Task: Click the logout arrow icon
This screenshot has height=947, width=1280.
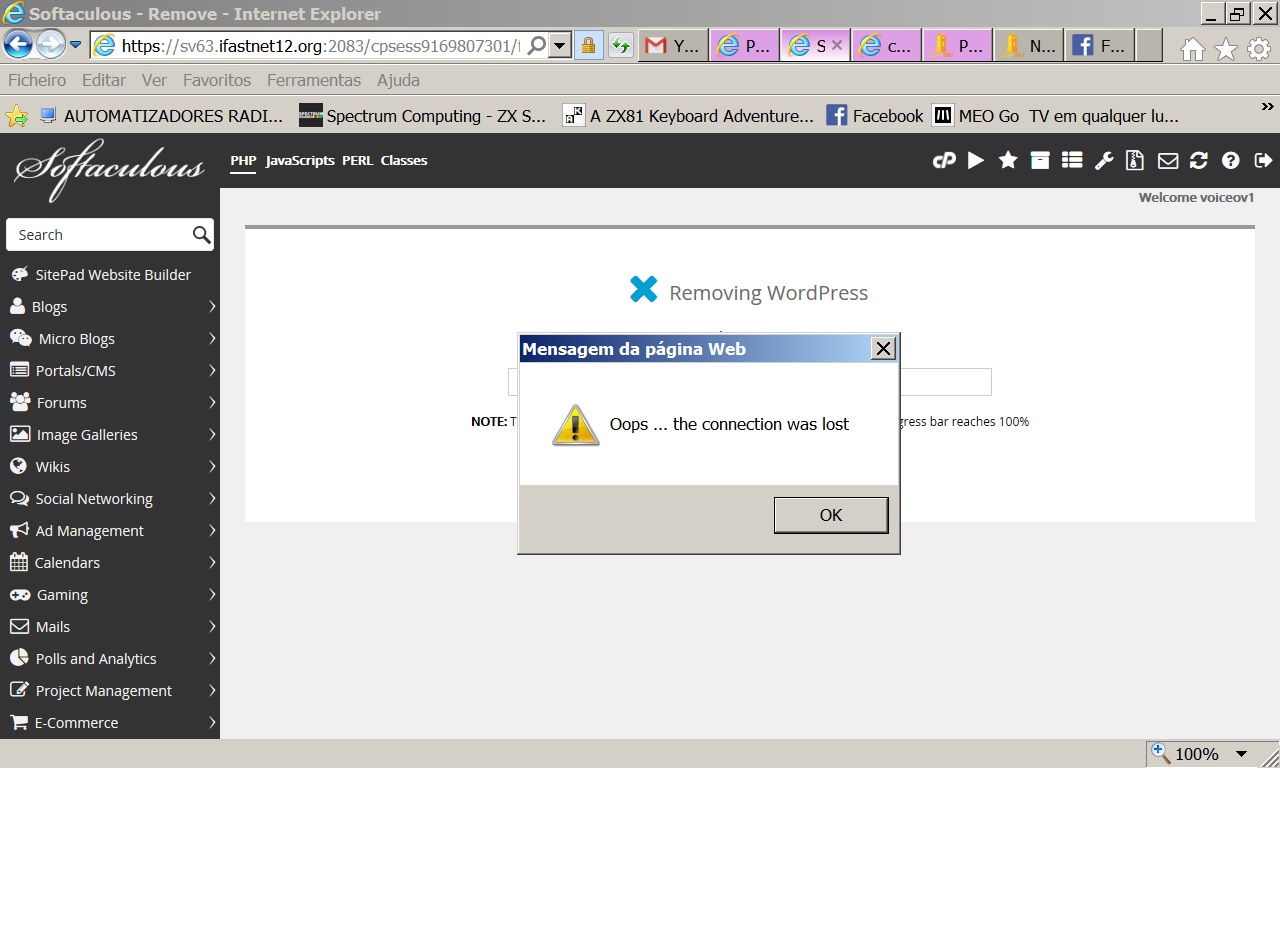Action: coord(1263,160)
